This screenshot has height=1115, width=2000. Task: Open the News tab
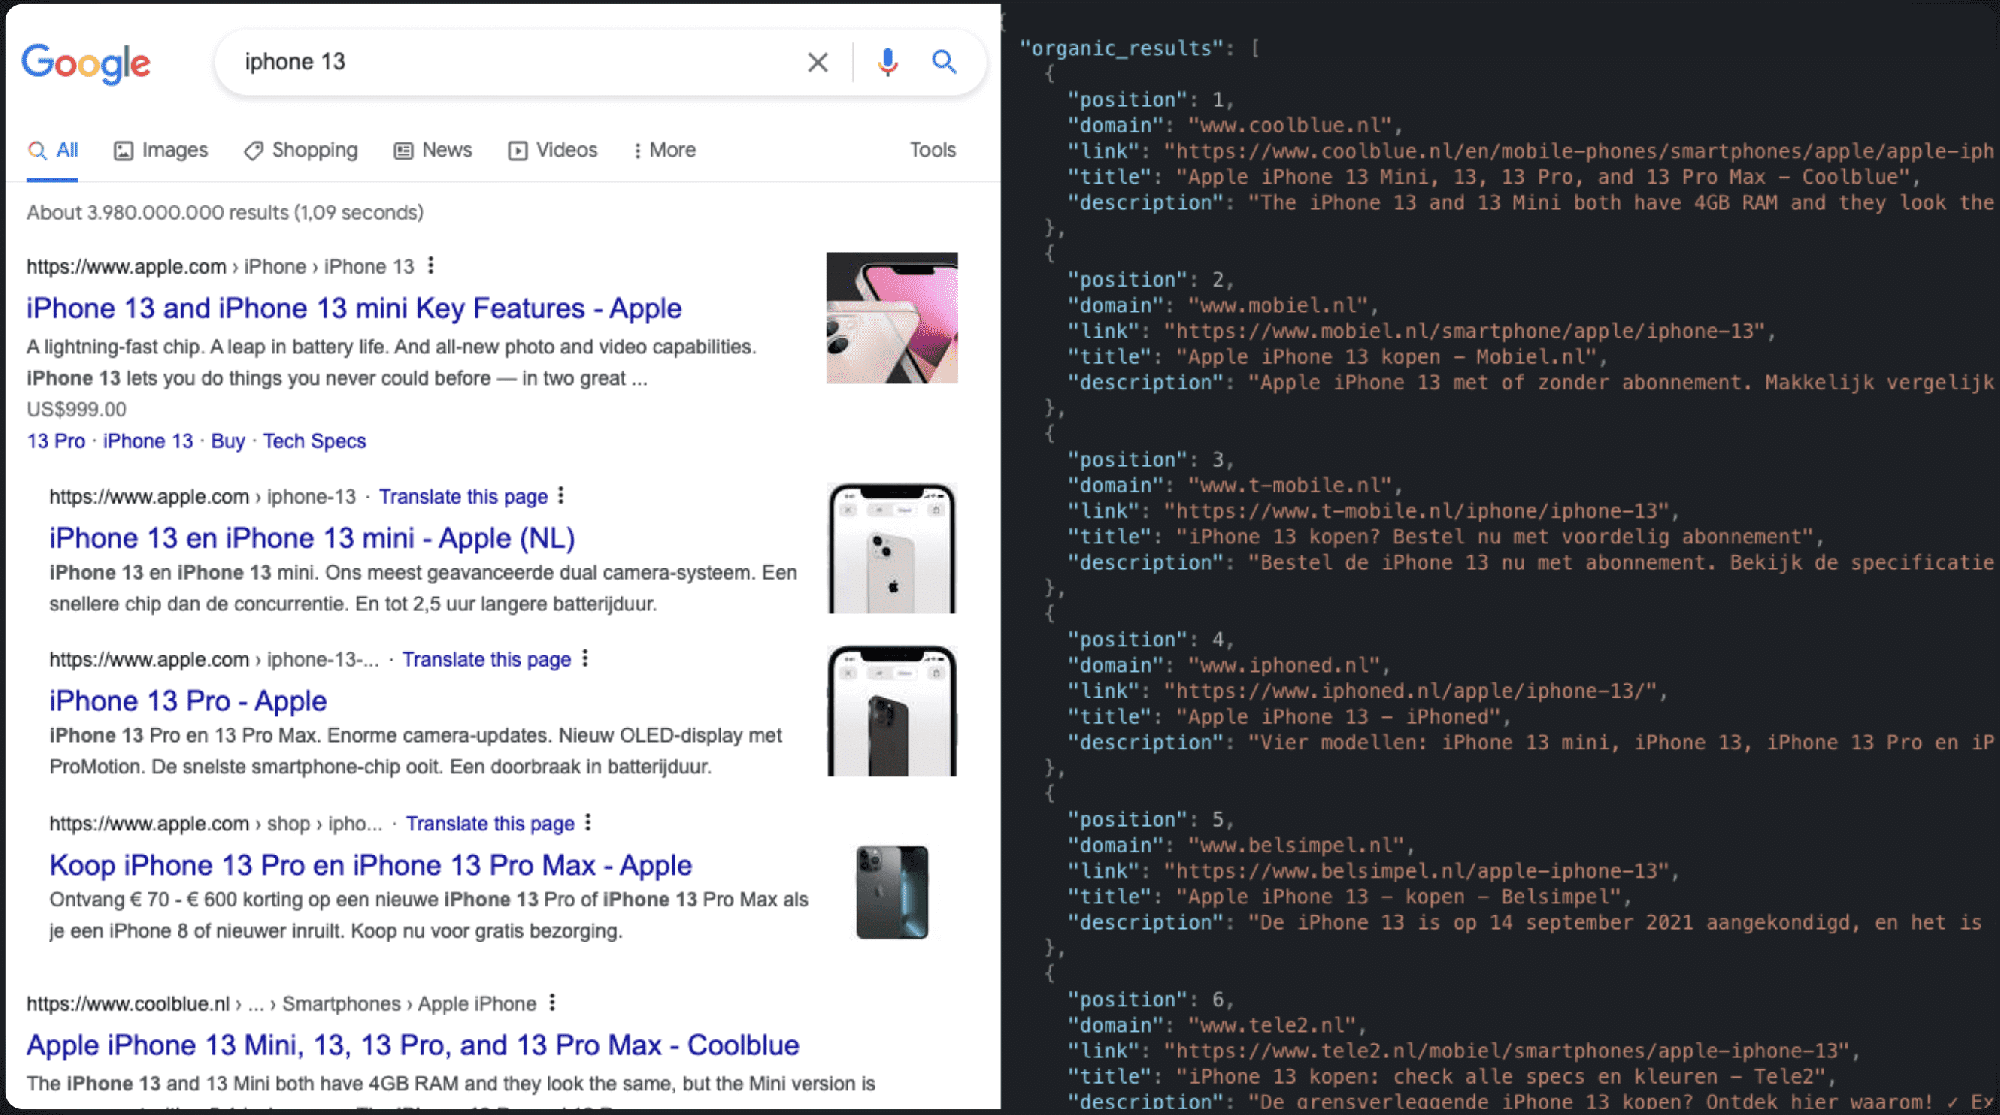coord(433,150)
